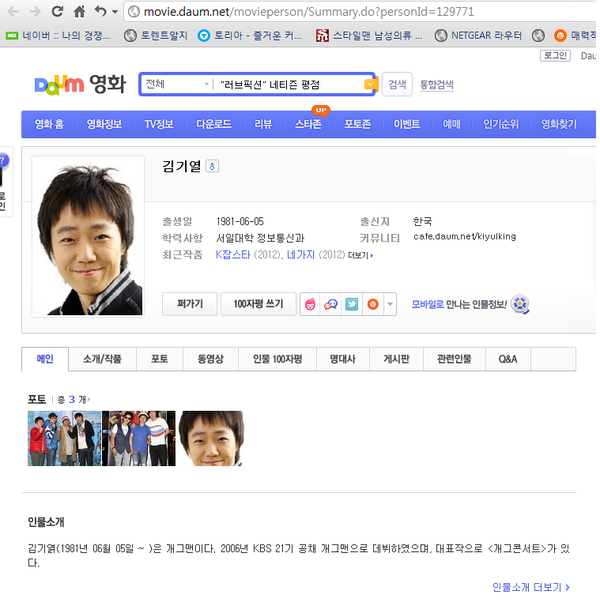Open the 스타일맨 남성의류 bookmark

369,36
